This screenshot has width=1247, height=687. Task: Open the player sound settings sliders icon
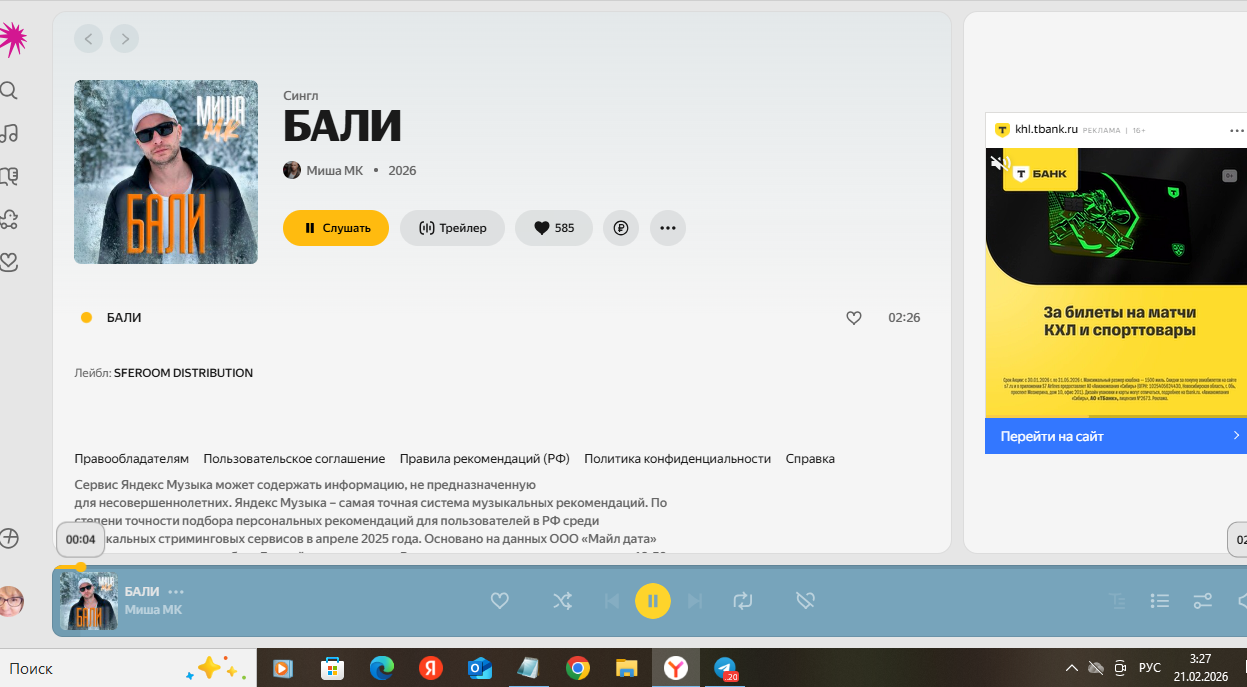tap(1203, 601)
